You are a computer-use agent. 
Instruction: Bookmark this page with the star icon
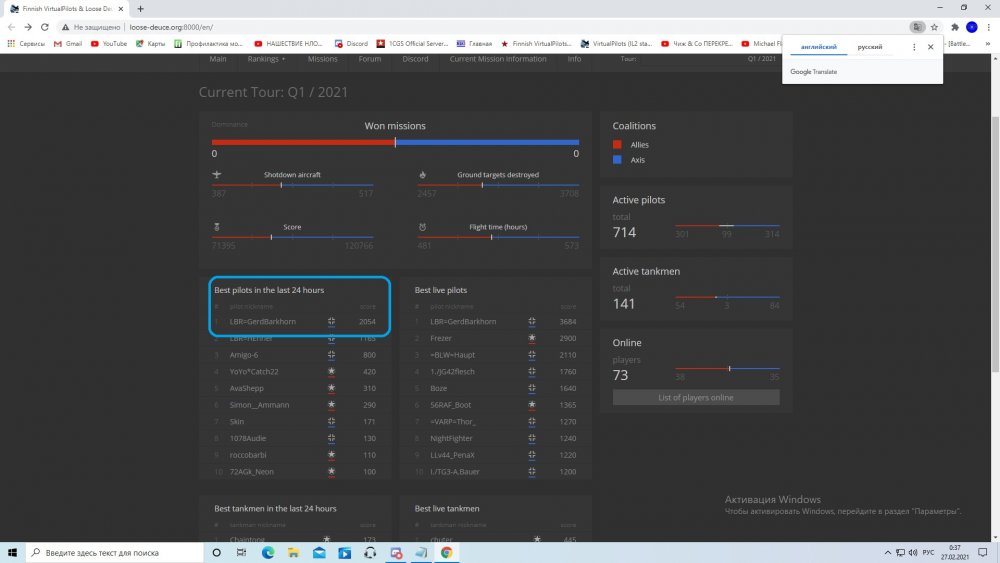[934, 27]
